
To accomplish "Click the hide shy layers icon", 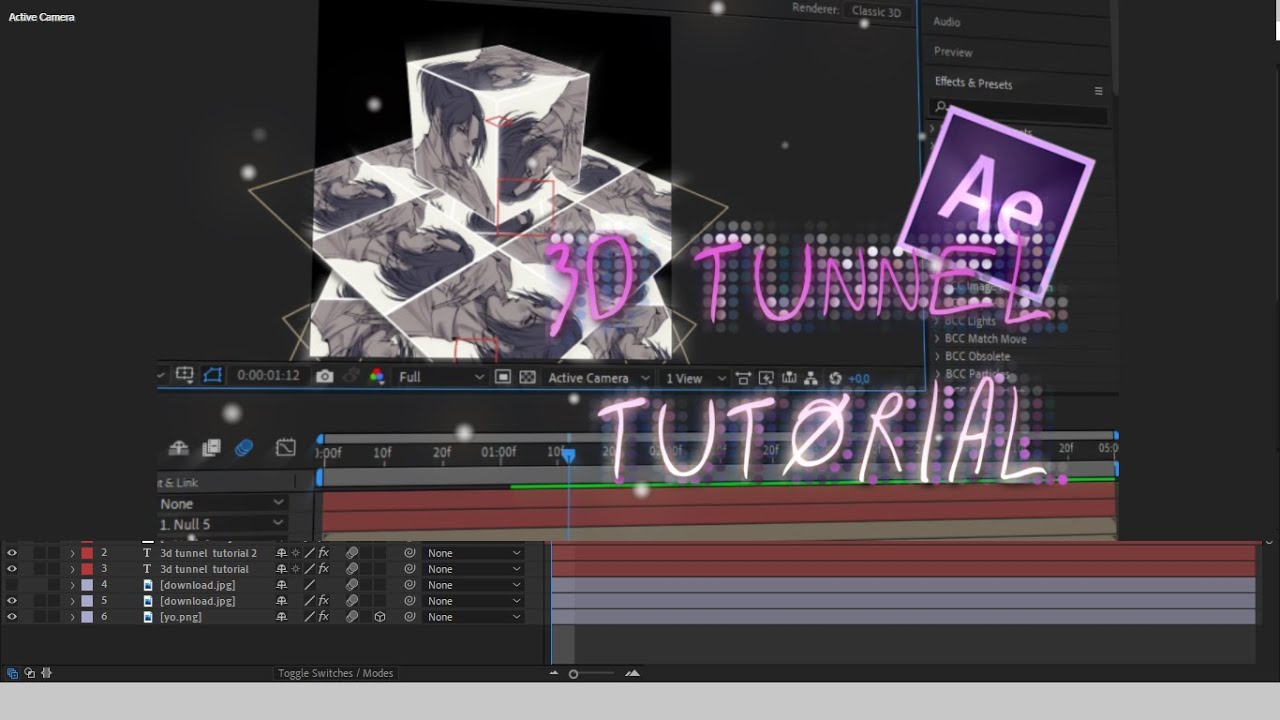I will 179,447.
